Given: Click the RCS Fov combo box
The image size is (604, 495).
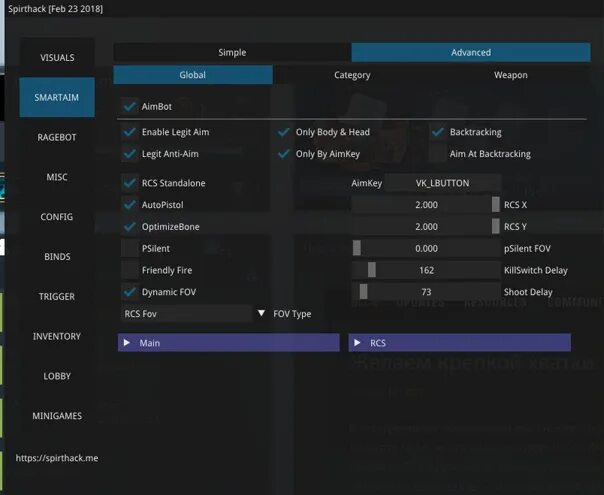Looking at the screenshot, I should tap(186, 314).
